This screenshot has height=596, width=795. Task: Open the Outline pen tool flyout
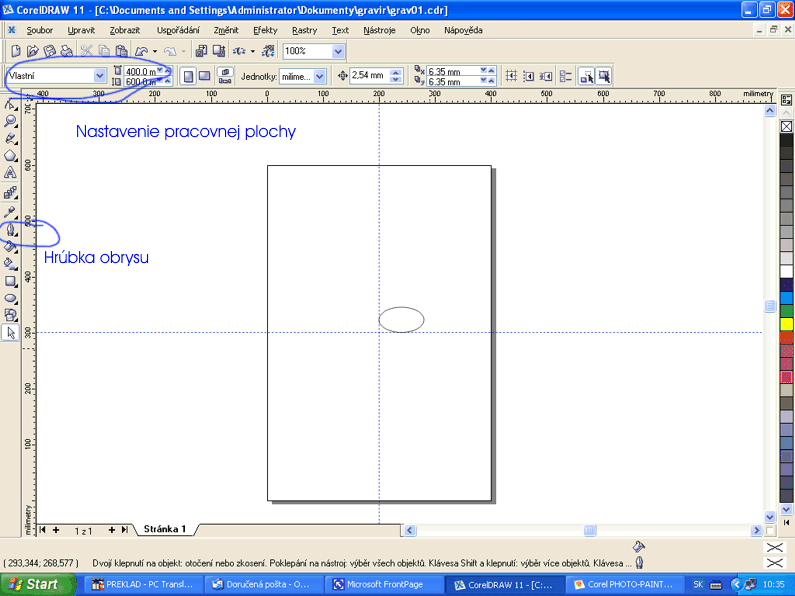point(10,230)
